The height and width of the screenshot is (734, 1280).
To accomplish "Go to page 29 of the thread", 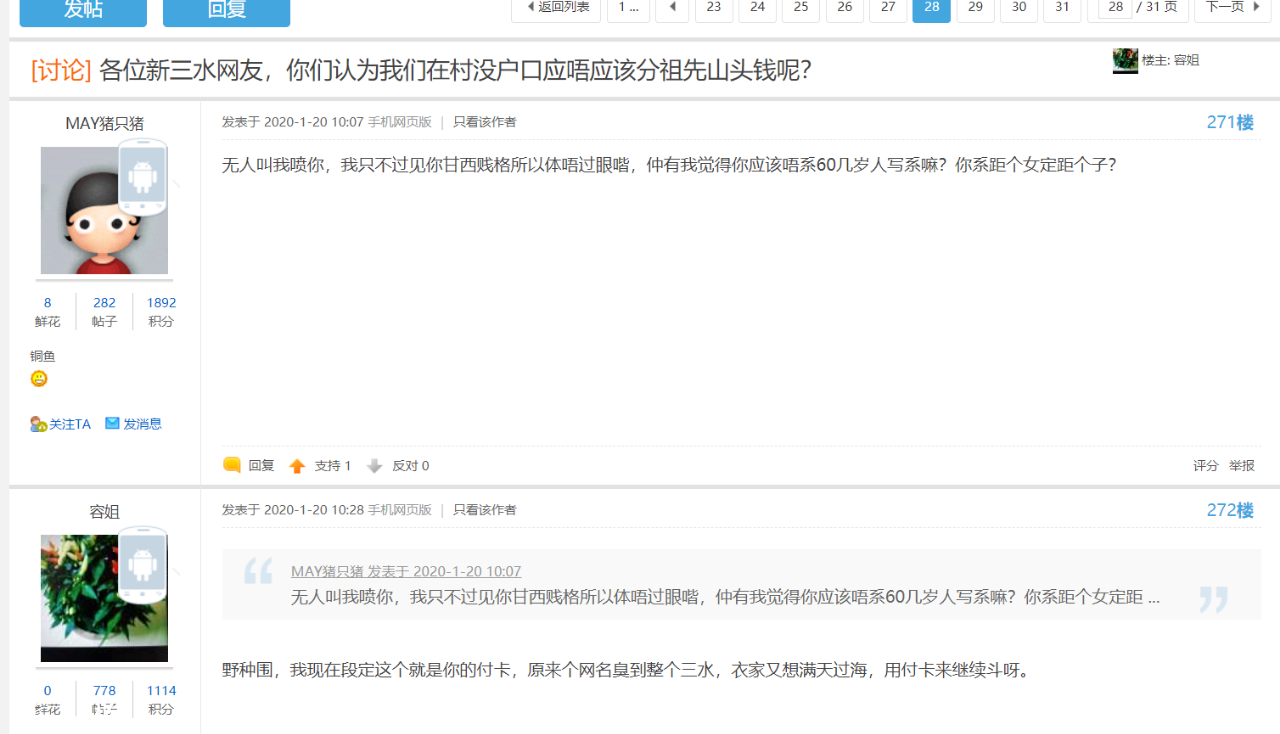I will 975,8.
